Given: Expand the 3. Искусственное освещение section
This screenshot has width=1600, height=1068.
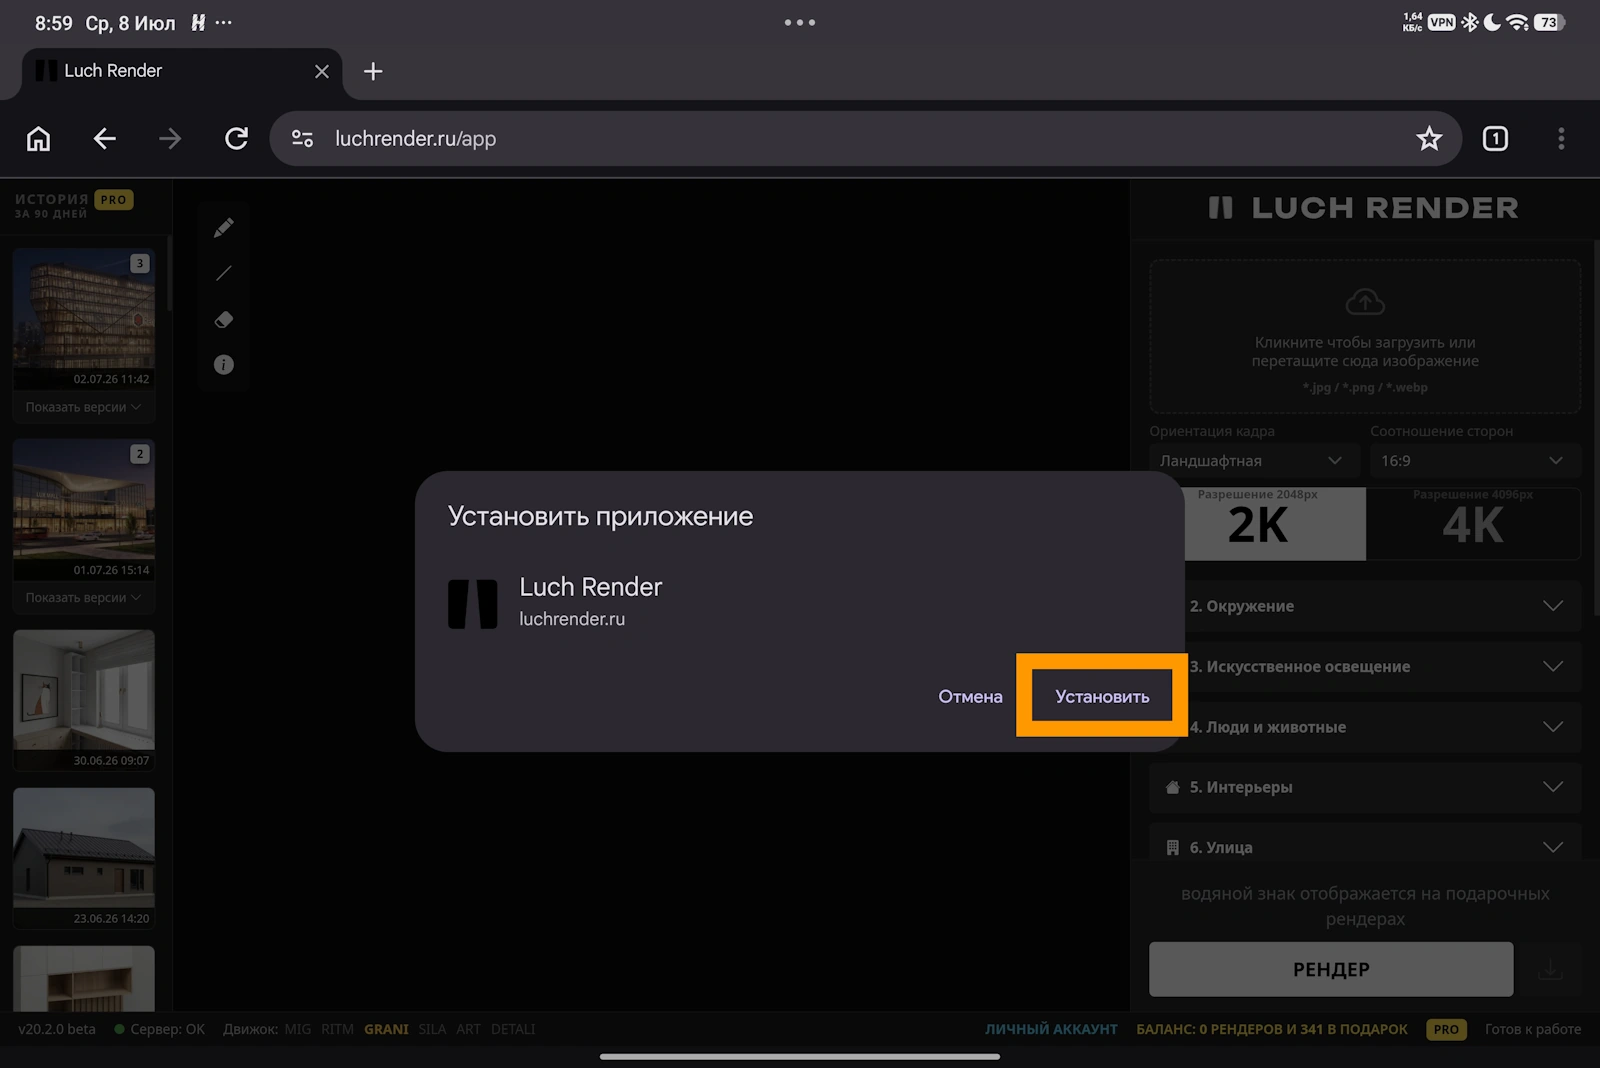Looking at the screenshot, I should (x=1365, y=666).
